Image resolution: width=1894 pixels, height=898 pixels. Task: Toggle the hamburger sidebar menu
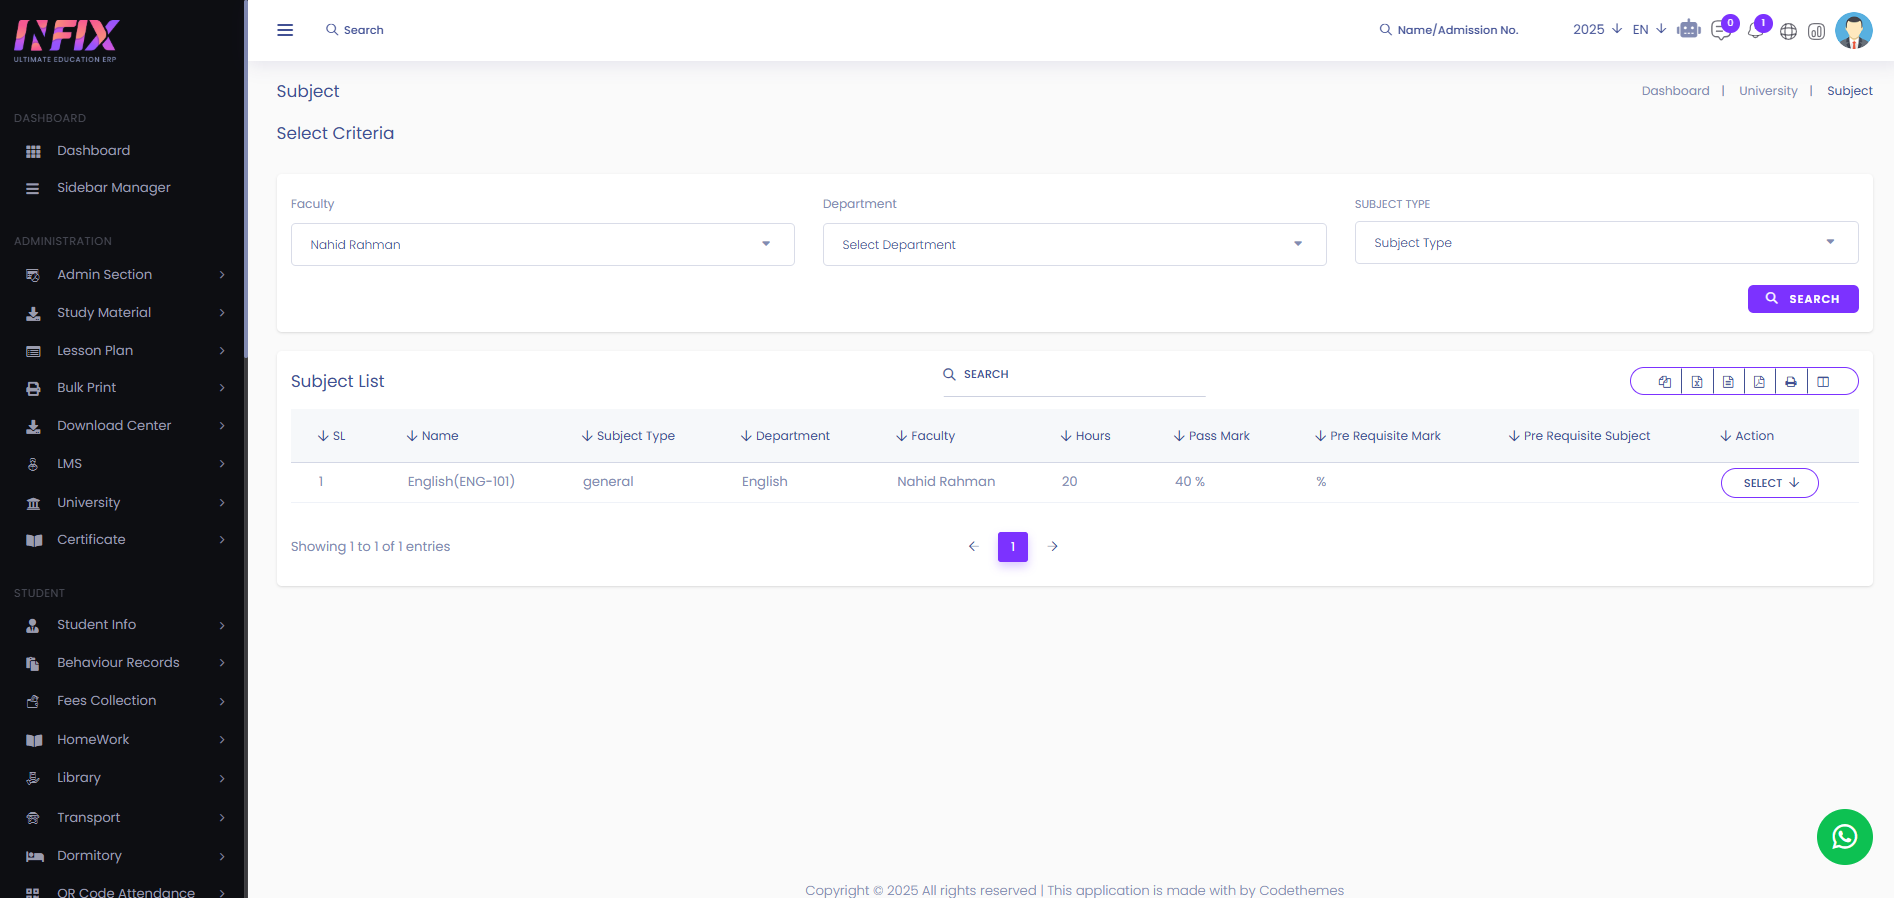285,30
